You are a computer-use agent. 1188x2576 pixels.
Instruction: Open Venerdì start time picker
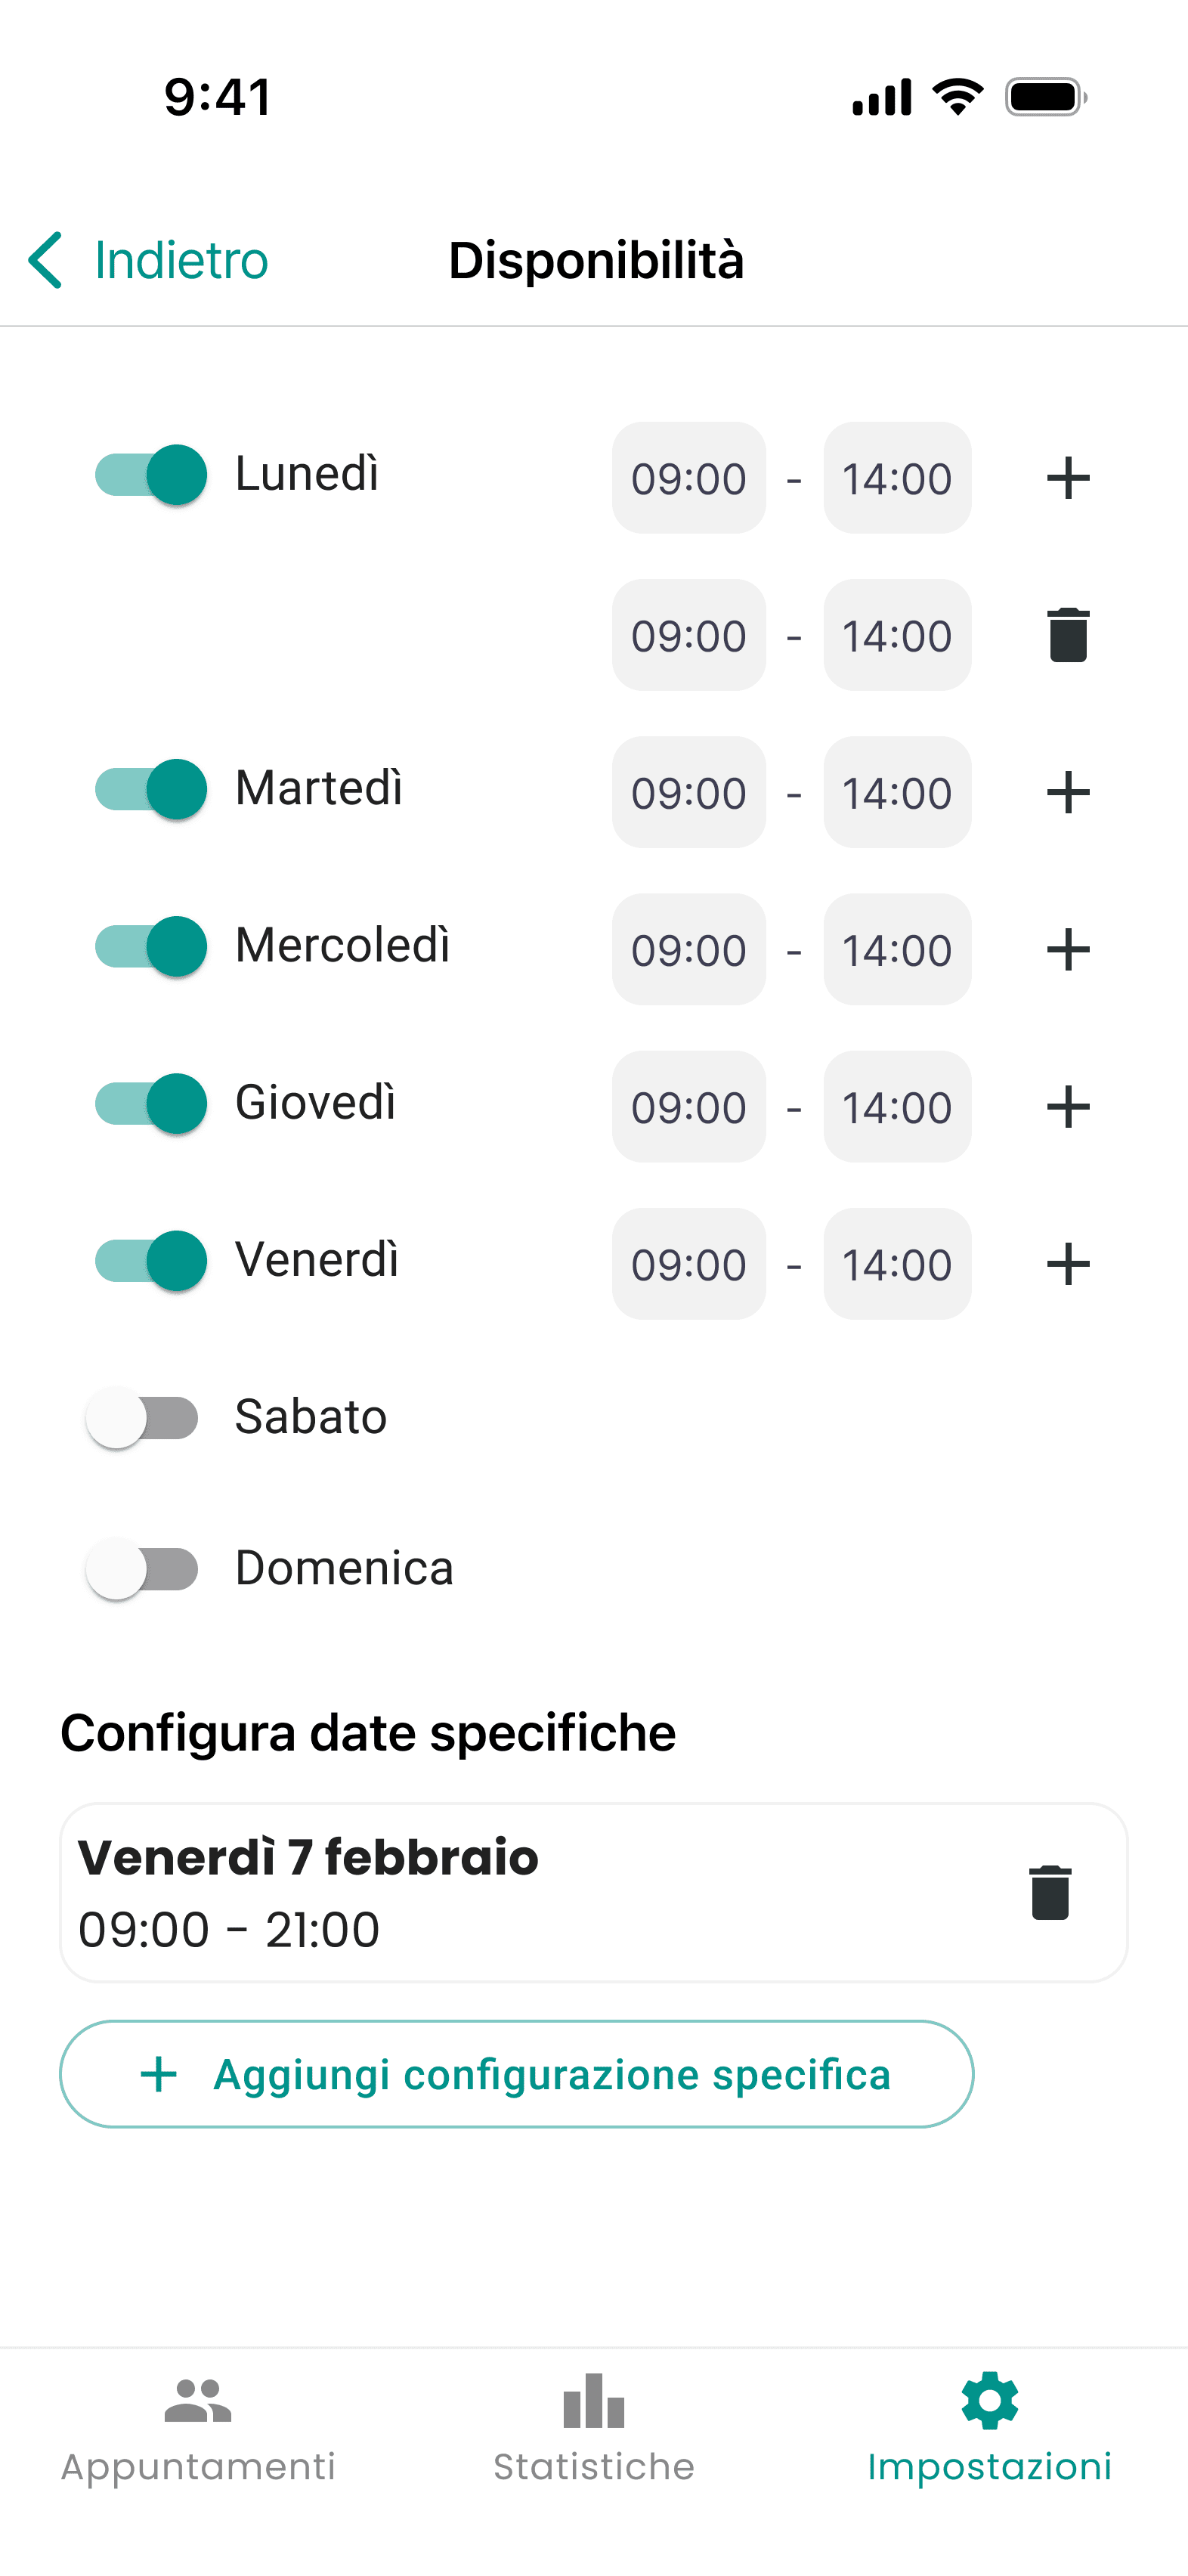(688, 1263)
